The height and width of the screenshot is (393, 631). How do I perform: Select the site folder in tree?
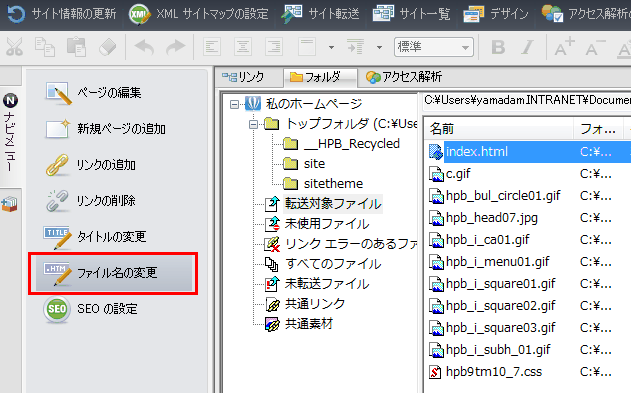[314, 164]
